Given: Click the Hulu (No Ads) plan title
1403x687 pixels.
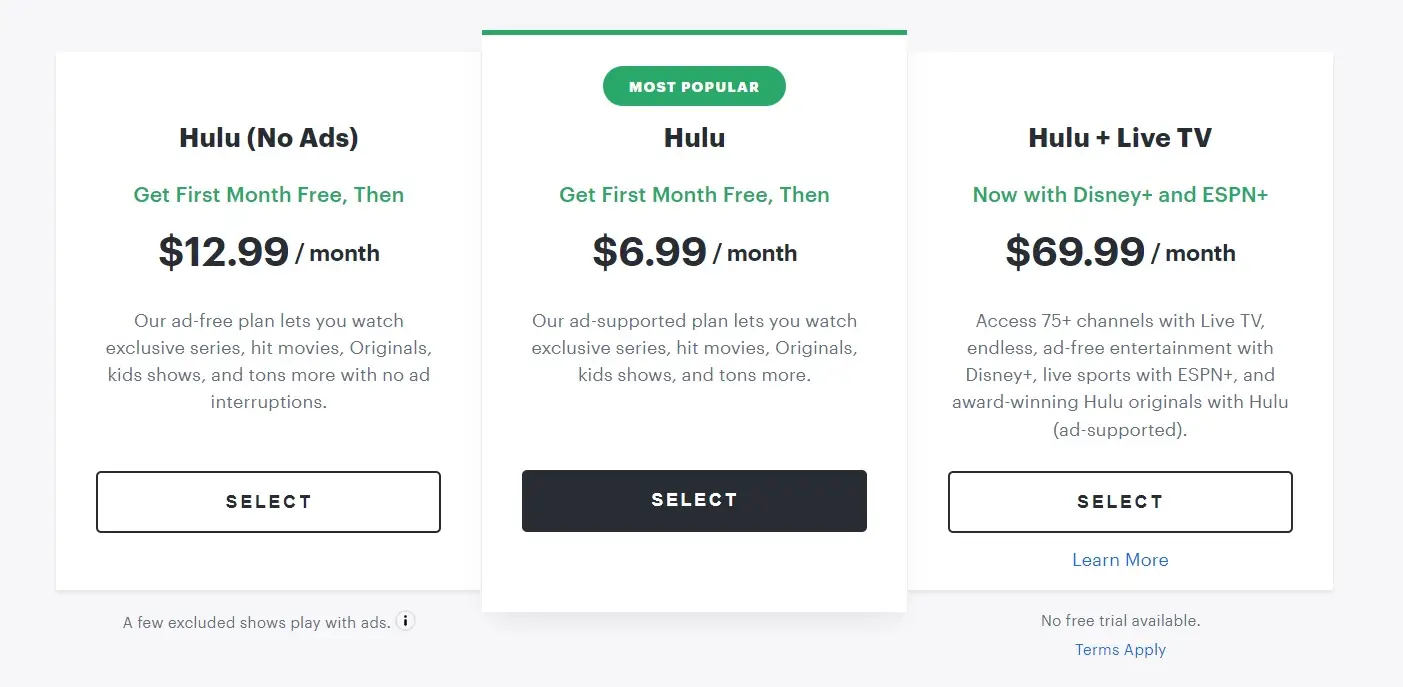Looking at the screenshot, I should pyautogui.click(x=268, y=137).
